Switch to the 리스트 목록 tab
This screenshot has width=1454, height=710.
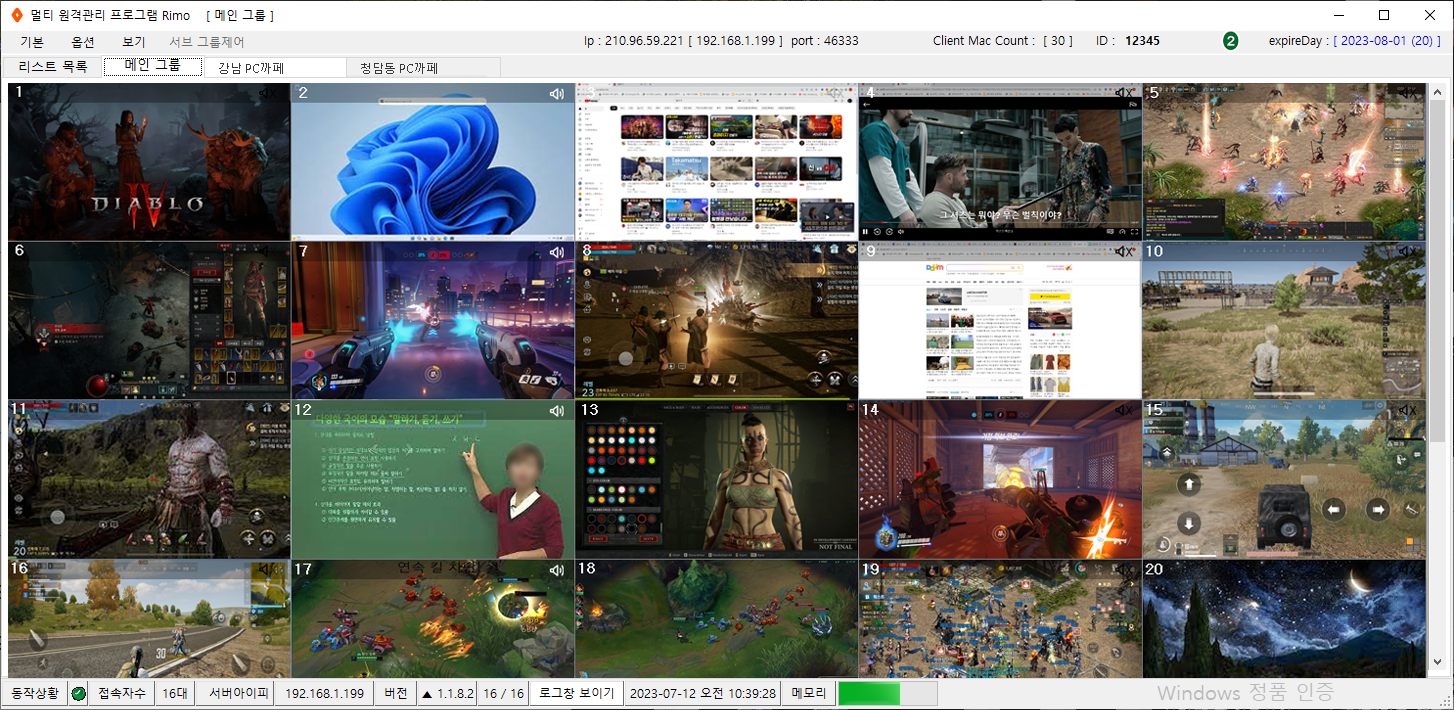[53, 67]
